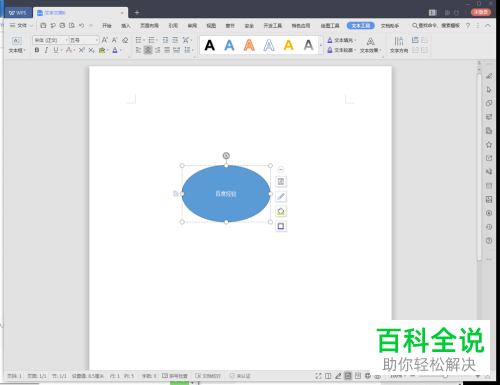This screenshot has width=500, height=385.
Task: Click the shape style brush icon beside ellipse
Action: 281,196
